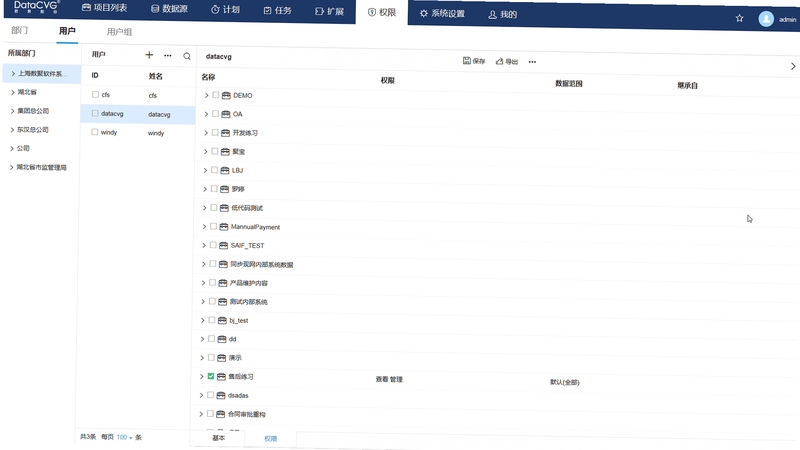Switch to the 基本 bottom tab
This screenshot has width=800, height=450.
218,438
